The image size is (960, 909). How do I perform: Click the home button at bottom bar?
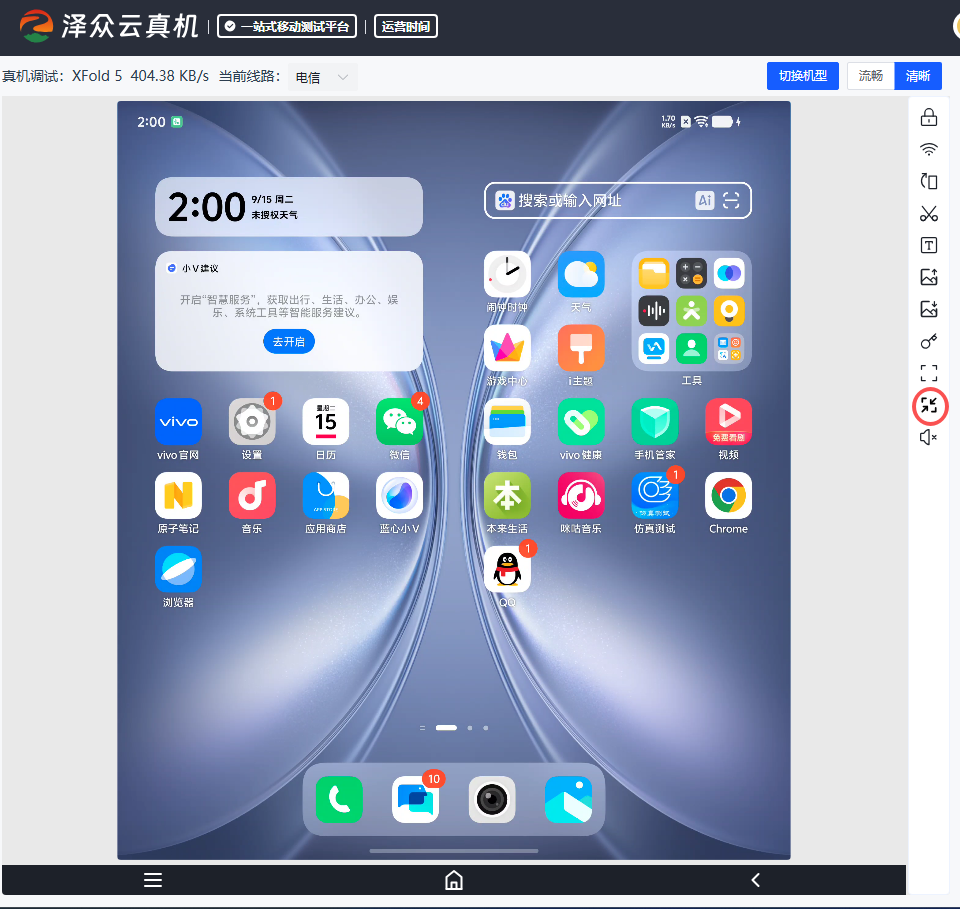pos(454,880)
